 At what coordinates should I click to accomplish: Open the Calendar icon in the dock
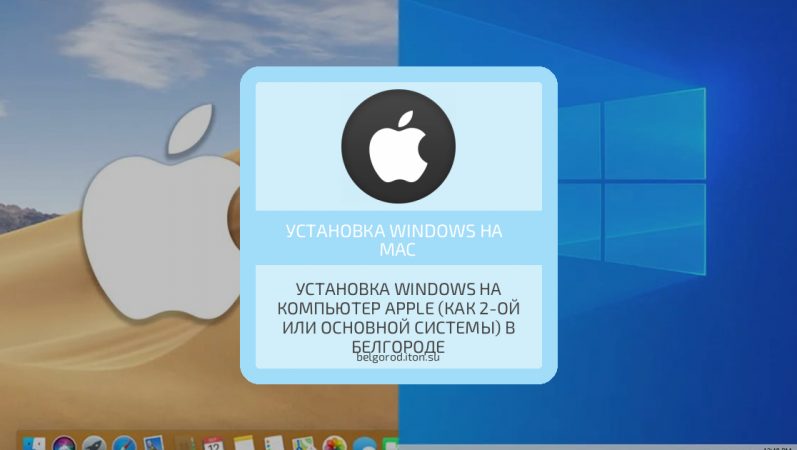213,443
